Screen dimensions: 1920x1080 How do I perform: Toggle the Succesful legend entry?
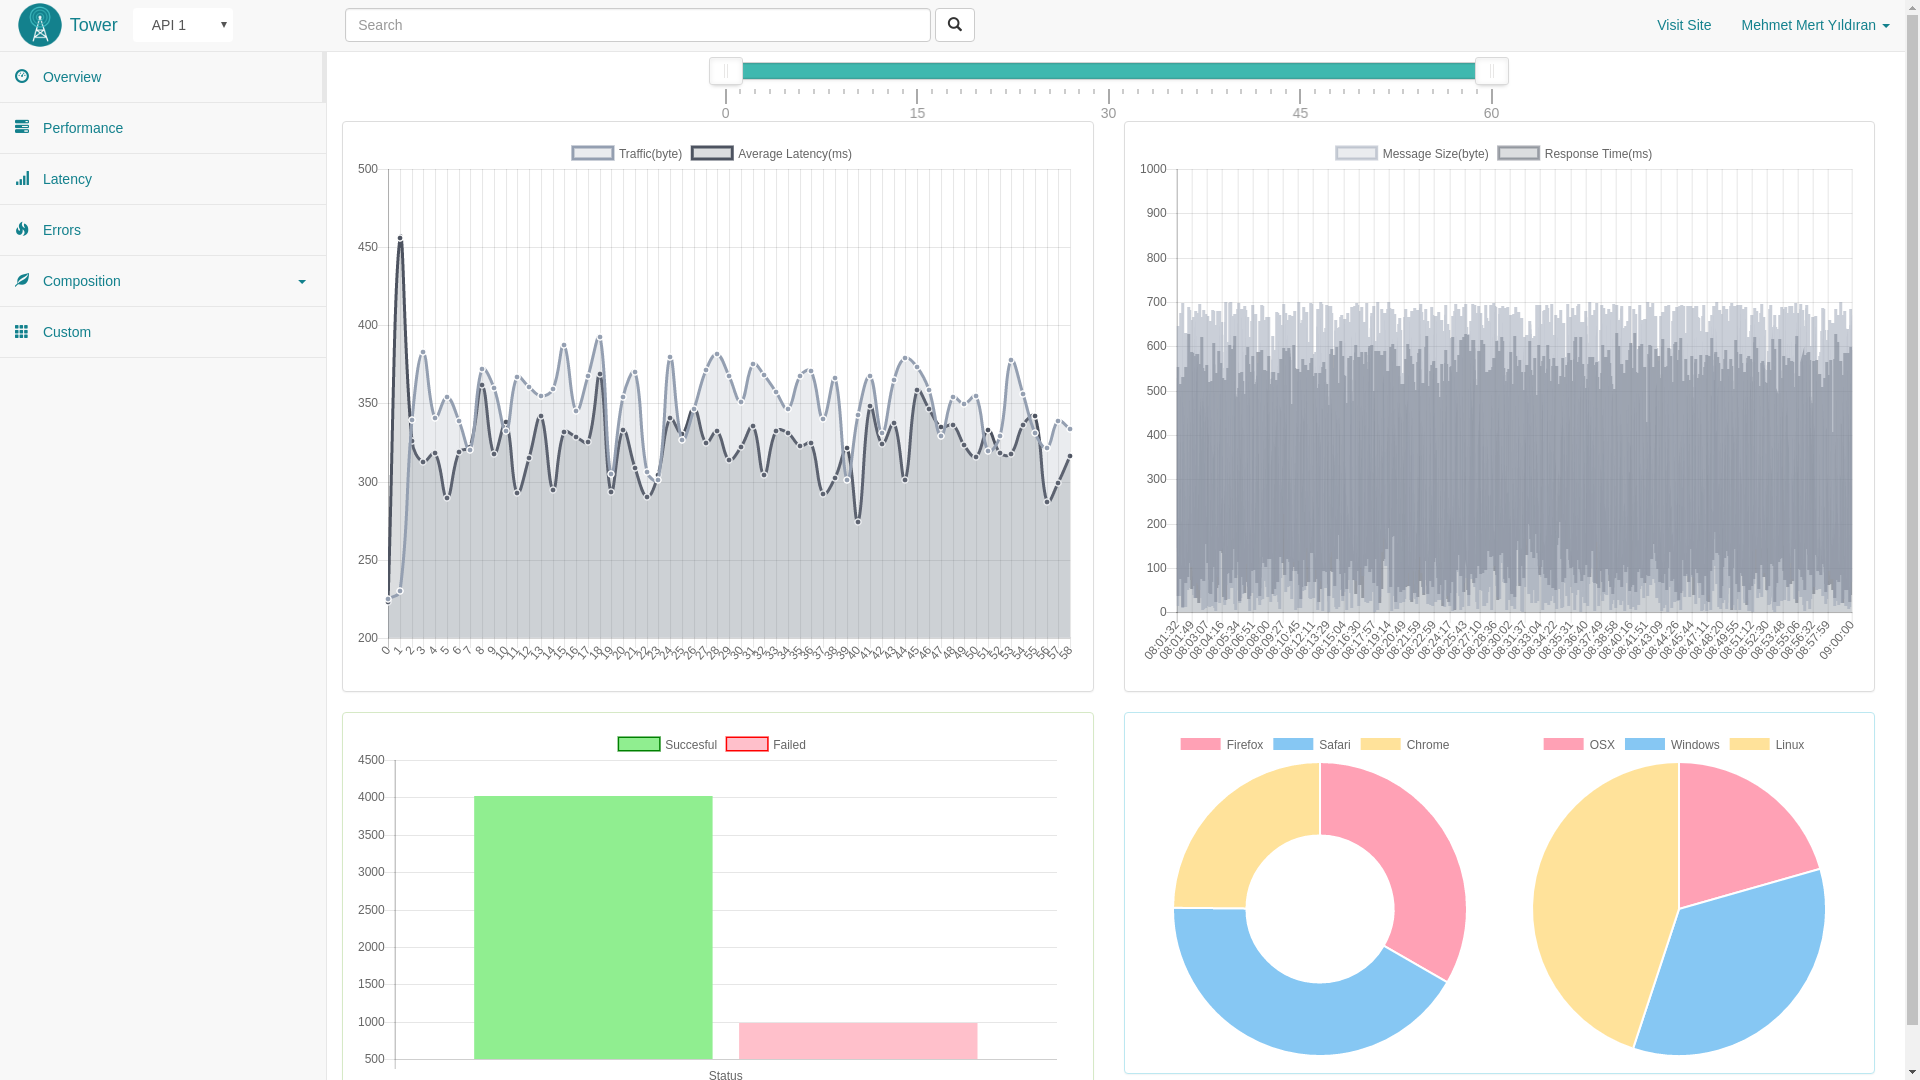[667, 745]
